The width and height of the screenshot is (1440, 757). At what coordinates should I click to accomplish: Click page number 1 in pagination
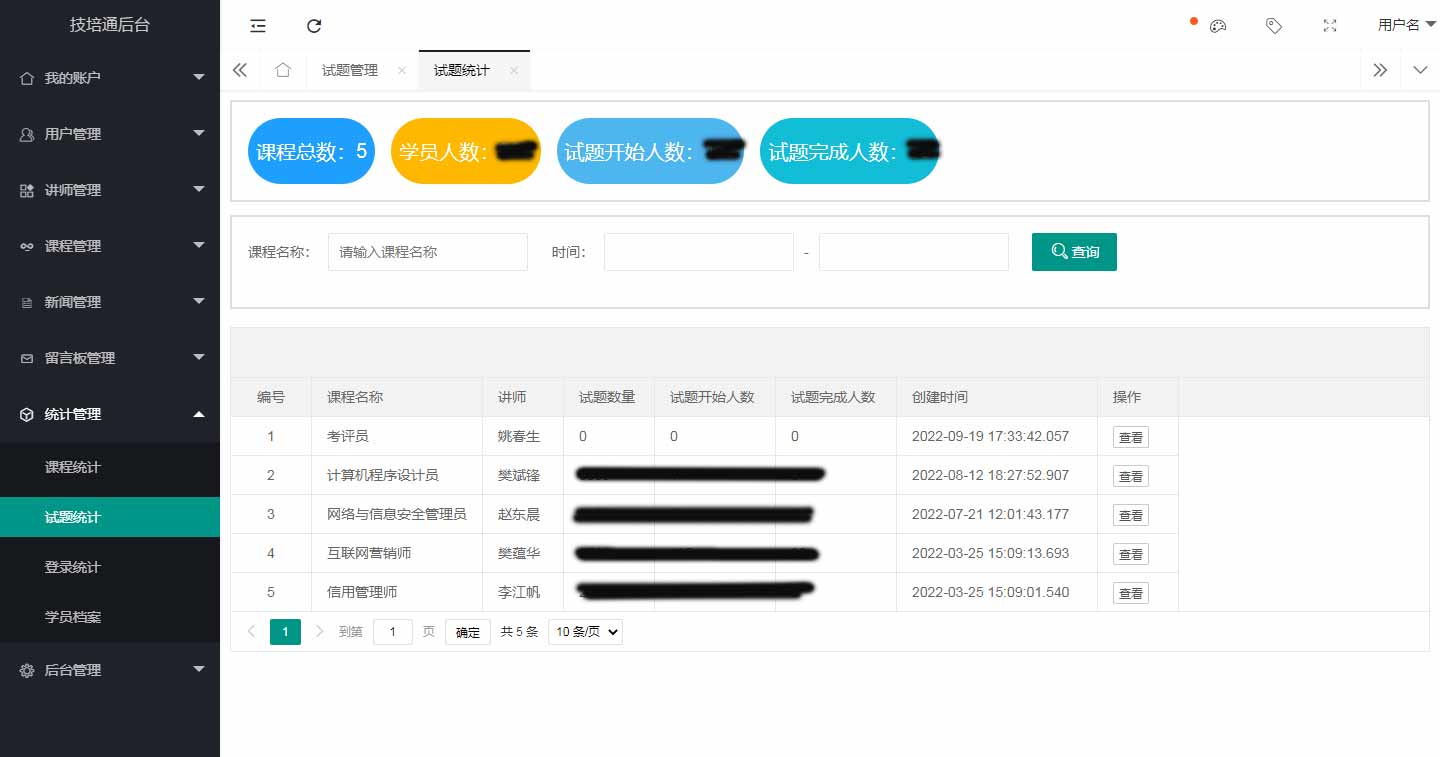pyautogui.click(x=285, y=631)
